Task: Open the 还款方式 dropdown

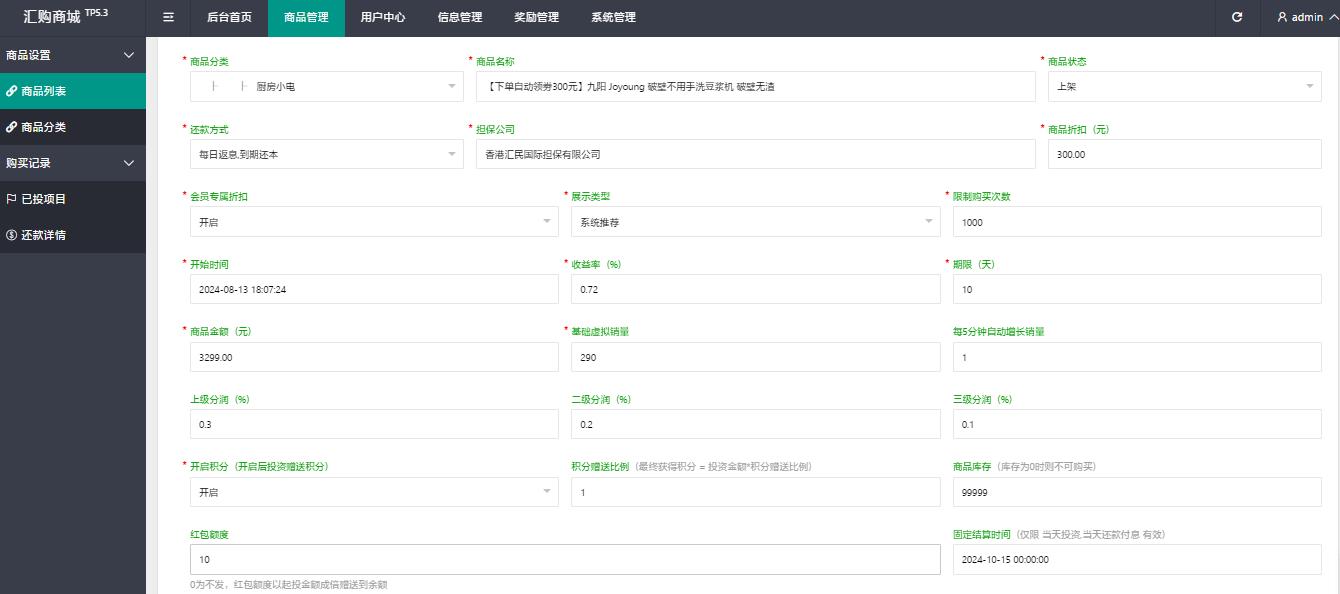Action: point(327,154)
